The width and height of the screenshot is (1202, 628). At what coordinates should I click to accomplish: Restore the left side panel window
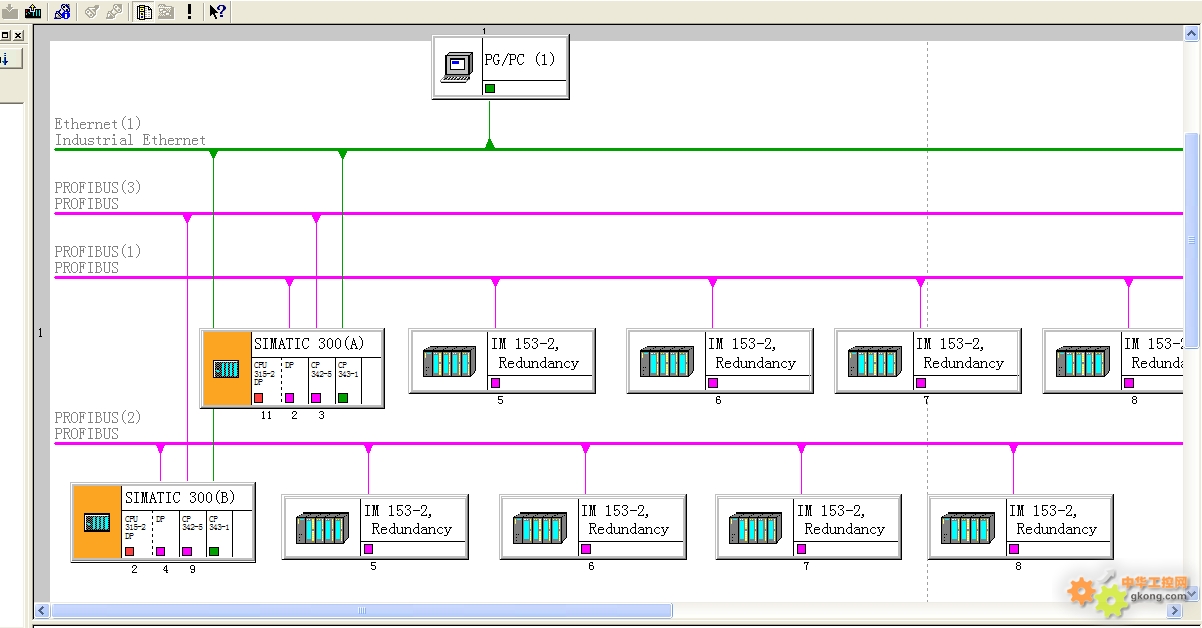click(5, 35)
